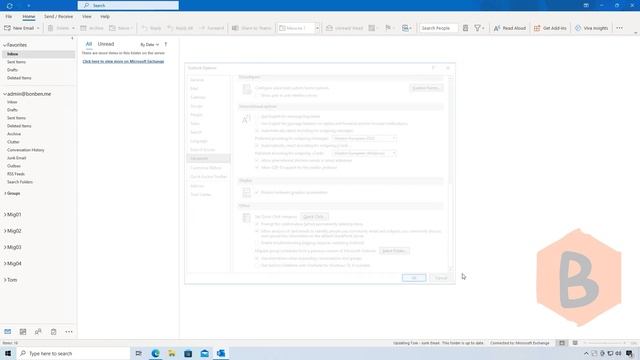This screenshot has width=640, height=360.
Task: Click Cancel in Outlook Options dialog
Action: [x=441, y=278]
